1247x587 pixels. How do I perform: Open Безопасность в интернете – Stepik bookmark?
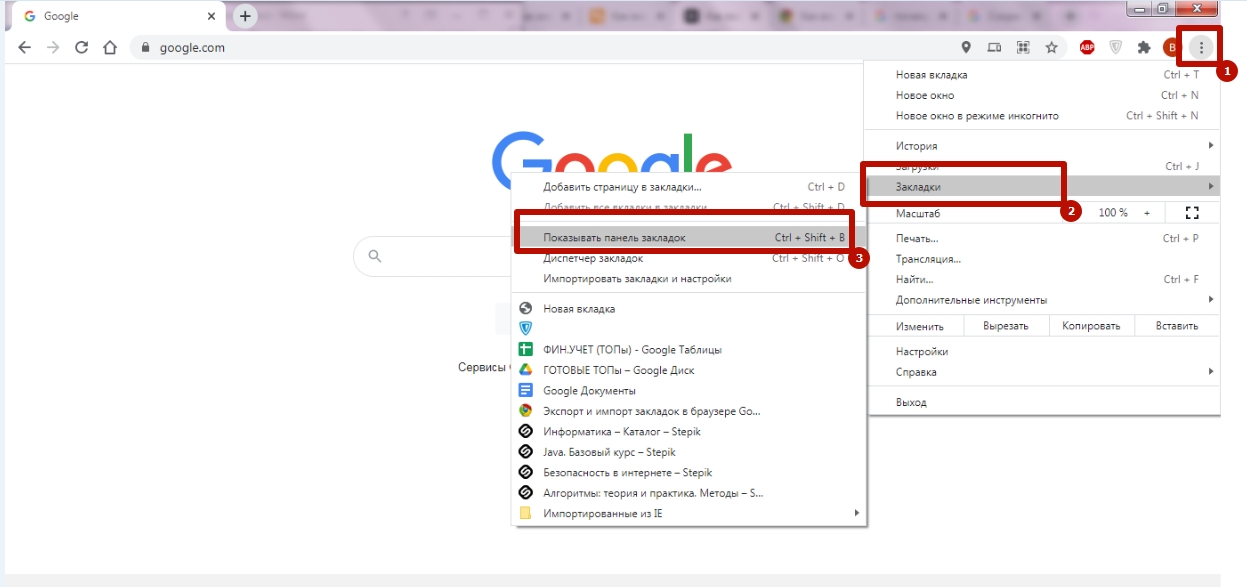[689, 472]
